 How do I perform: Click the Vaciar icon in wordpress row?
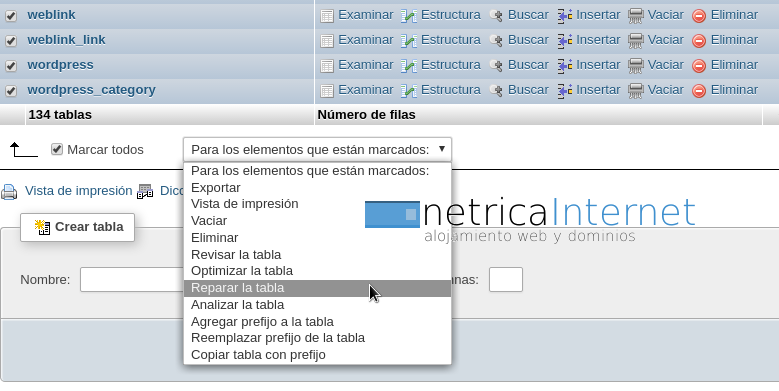636,66
